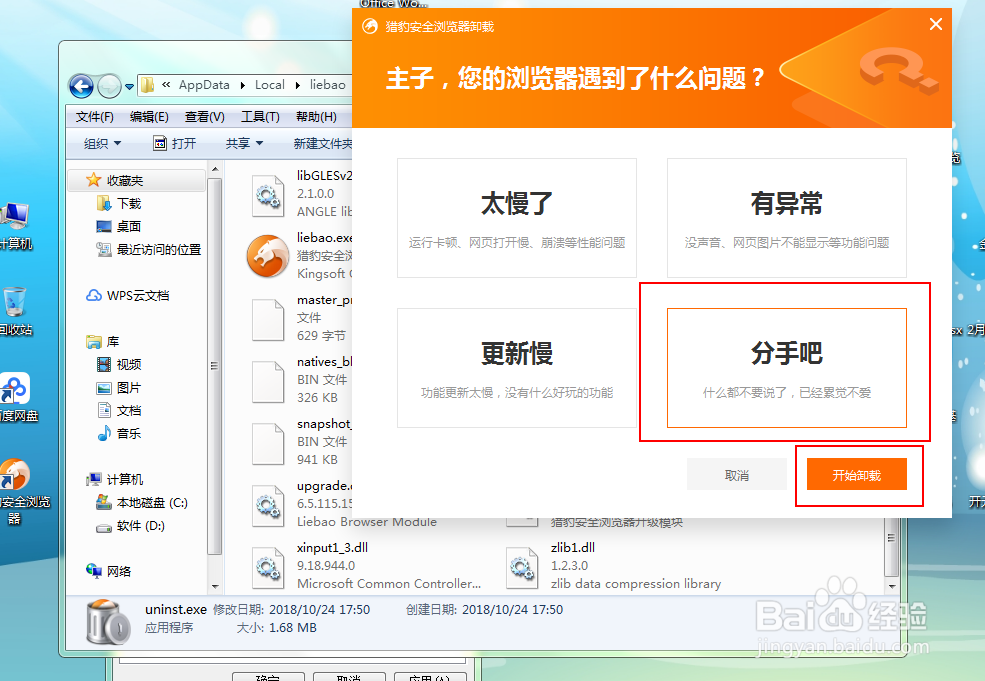The height and width of the screenshot is (681, 985).
Task: Open the navigation history dropdown arrow
Action: click(x=129, y=87)
